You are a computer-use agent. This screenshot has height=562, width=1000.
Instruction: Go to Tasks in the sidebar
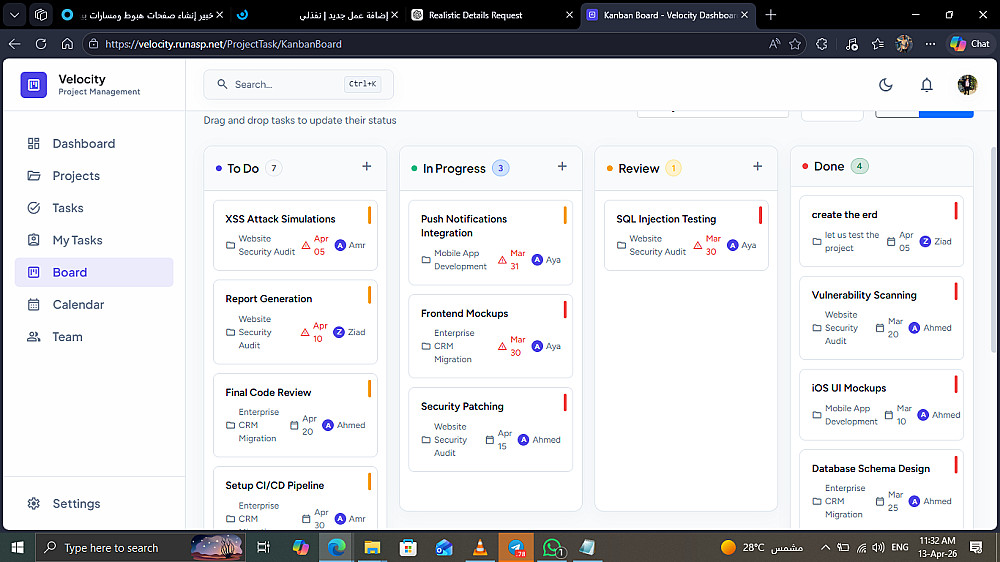[94, 208]
